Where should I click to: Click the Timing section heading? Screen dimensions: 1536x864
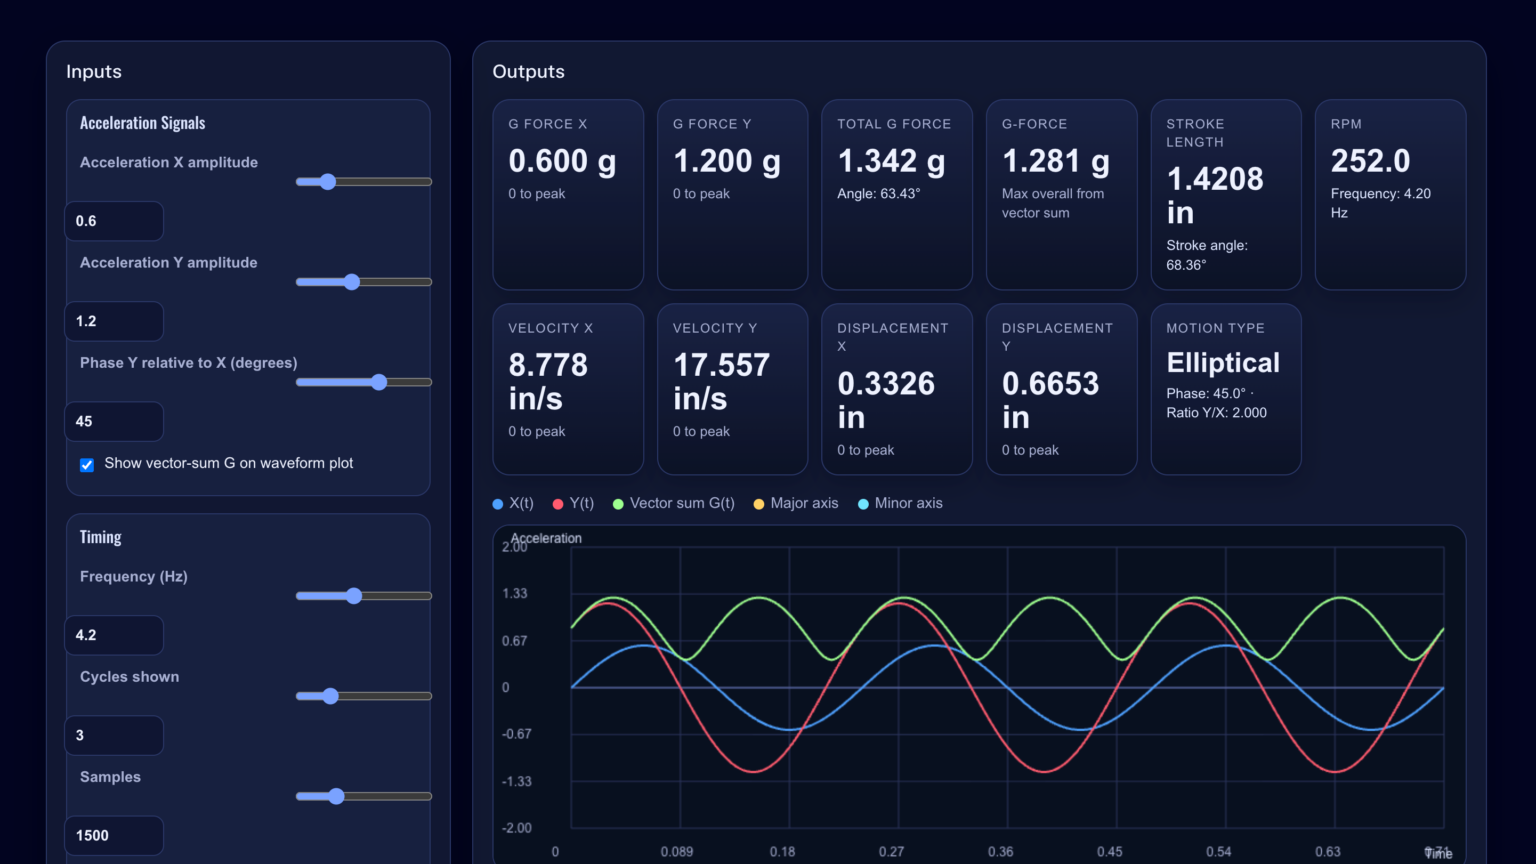[x=100, y=537]
